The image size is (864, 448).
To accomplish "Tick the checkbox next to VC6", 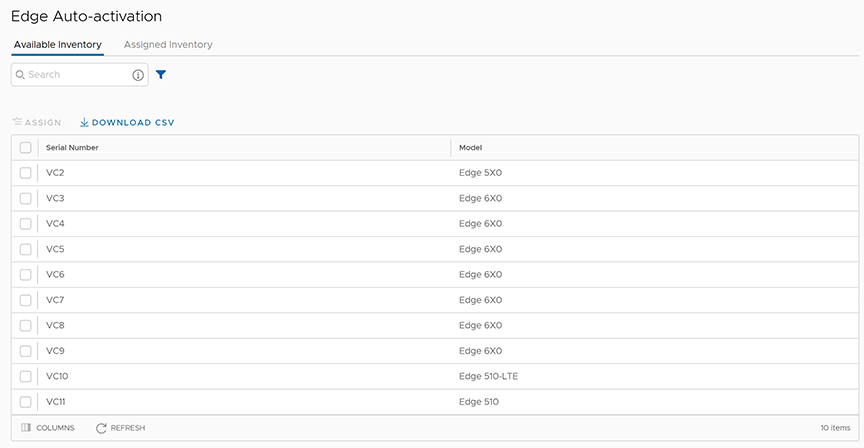I will pos(26,275).
